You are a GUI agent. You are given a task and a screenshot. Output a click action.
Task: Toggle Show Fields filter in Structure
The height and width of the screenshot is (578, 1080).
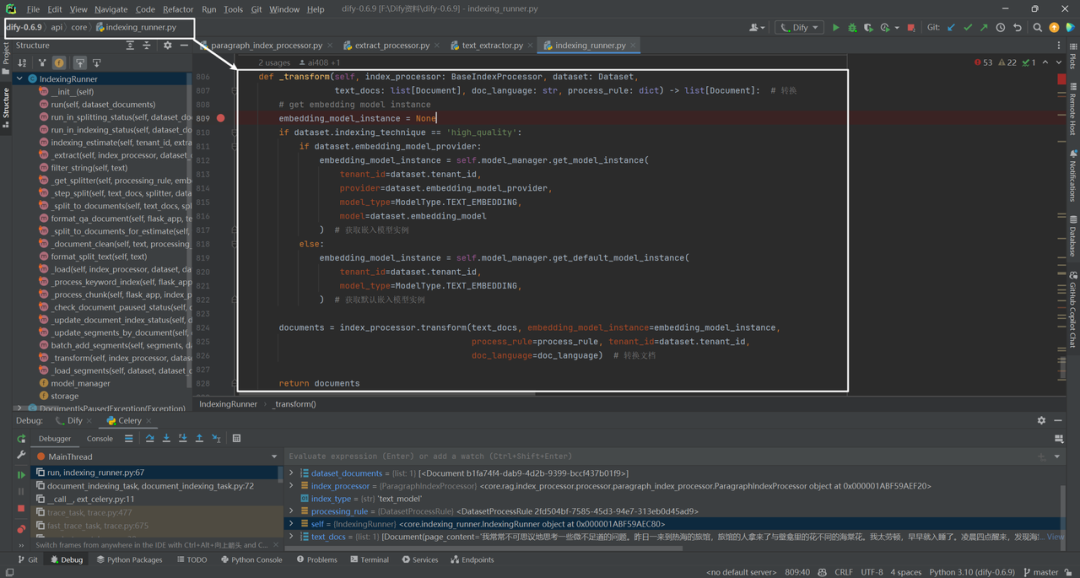59,63
